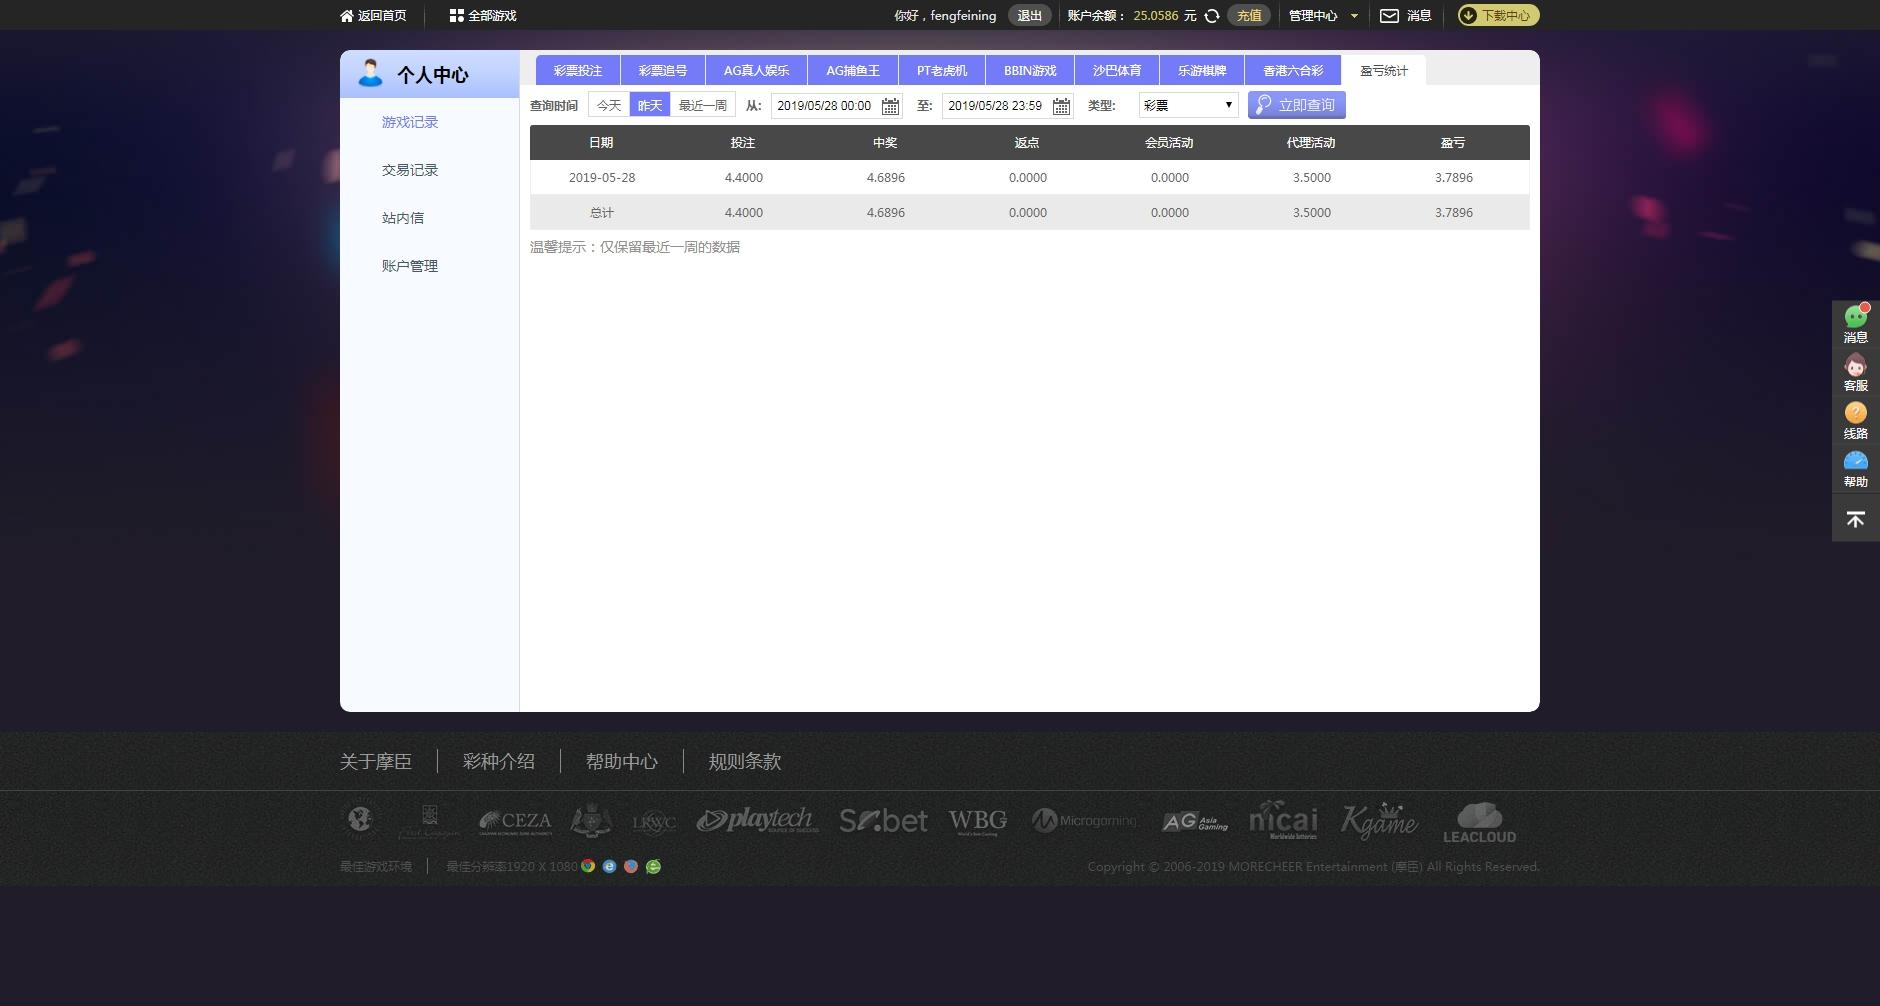Click the 立即查询 search button
Image resolution: width=1880 pixels, height=1006 pixels.
click(1296, 105)
